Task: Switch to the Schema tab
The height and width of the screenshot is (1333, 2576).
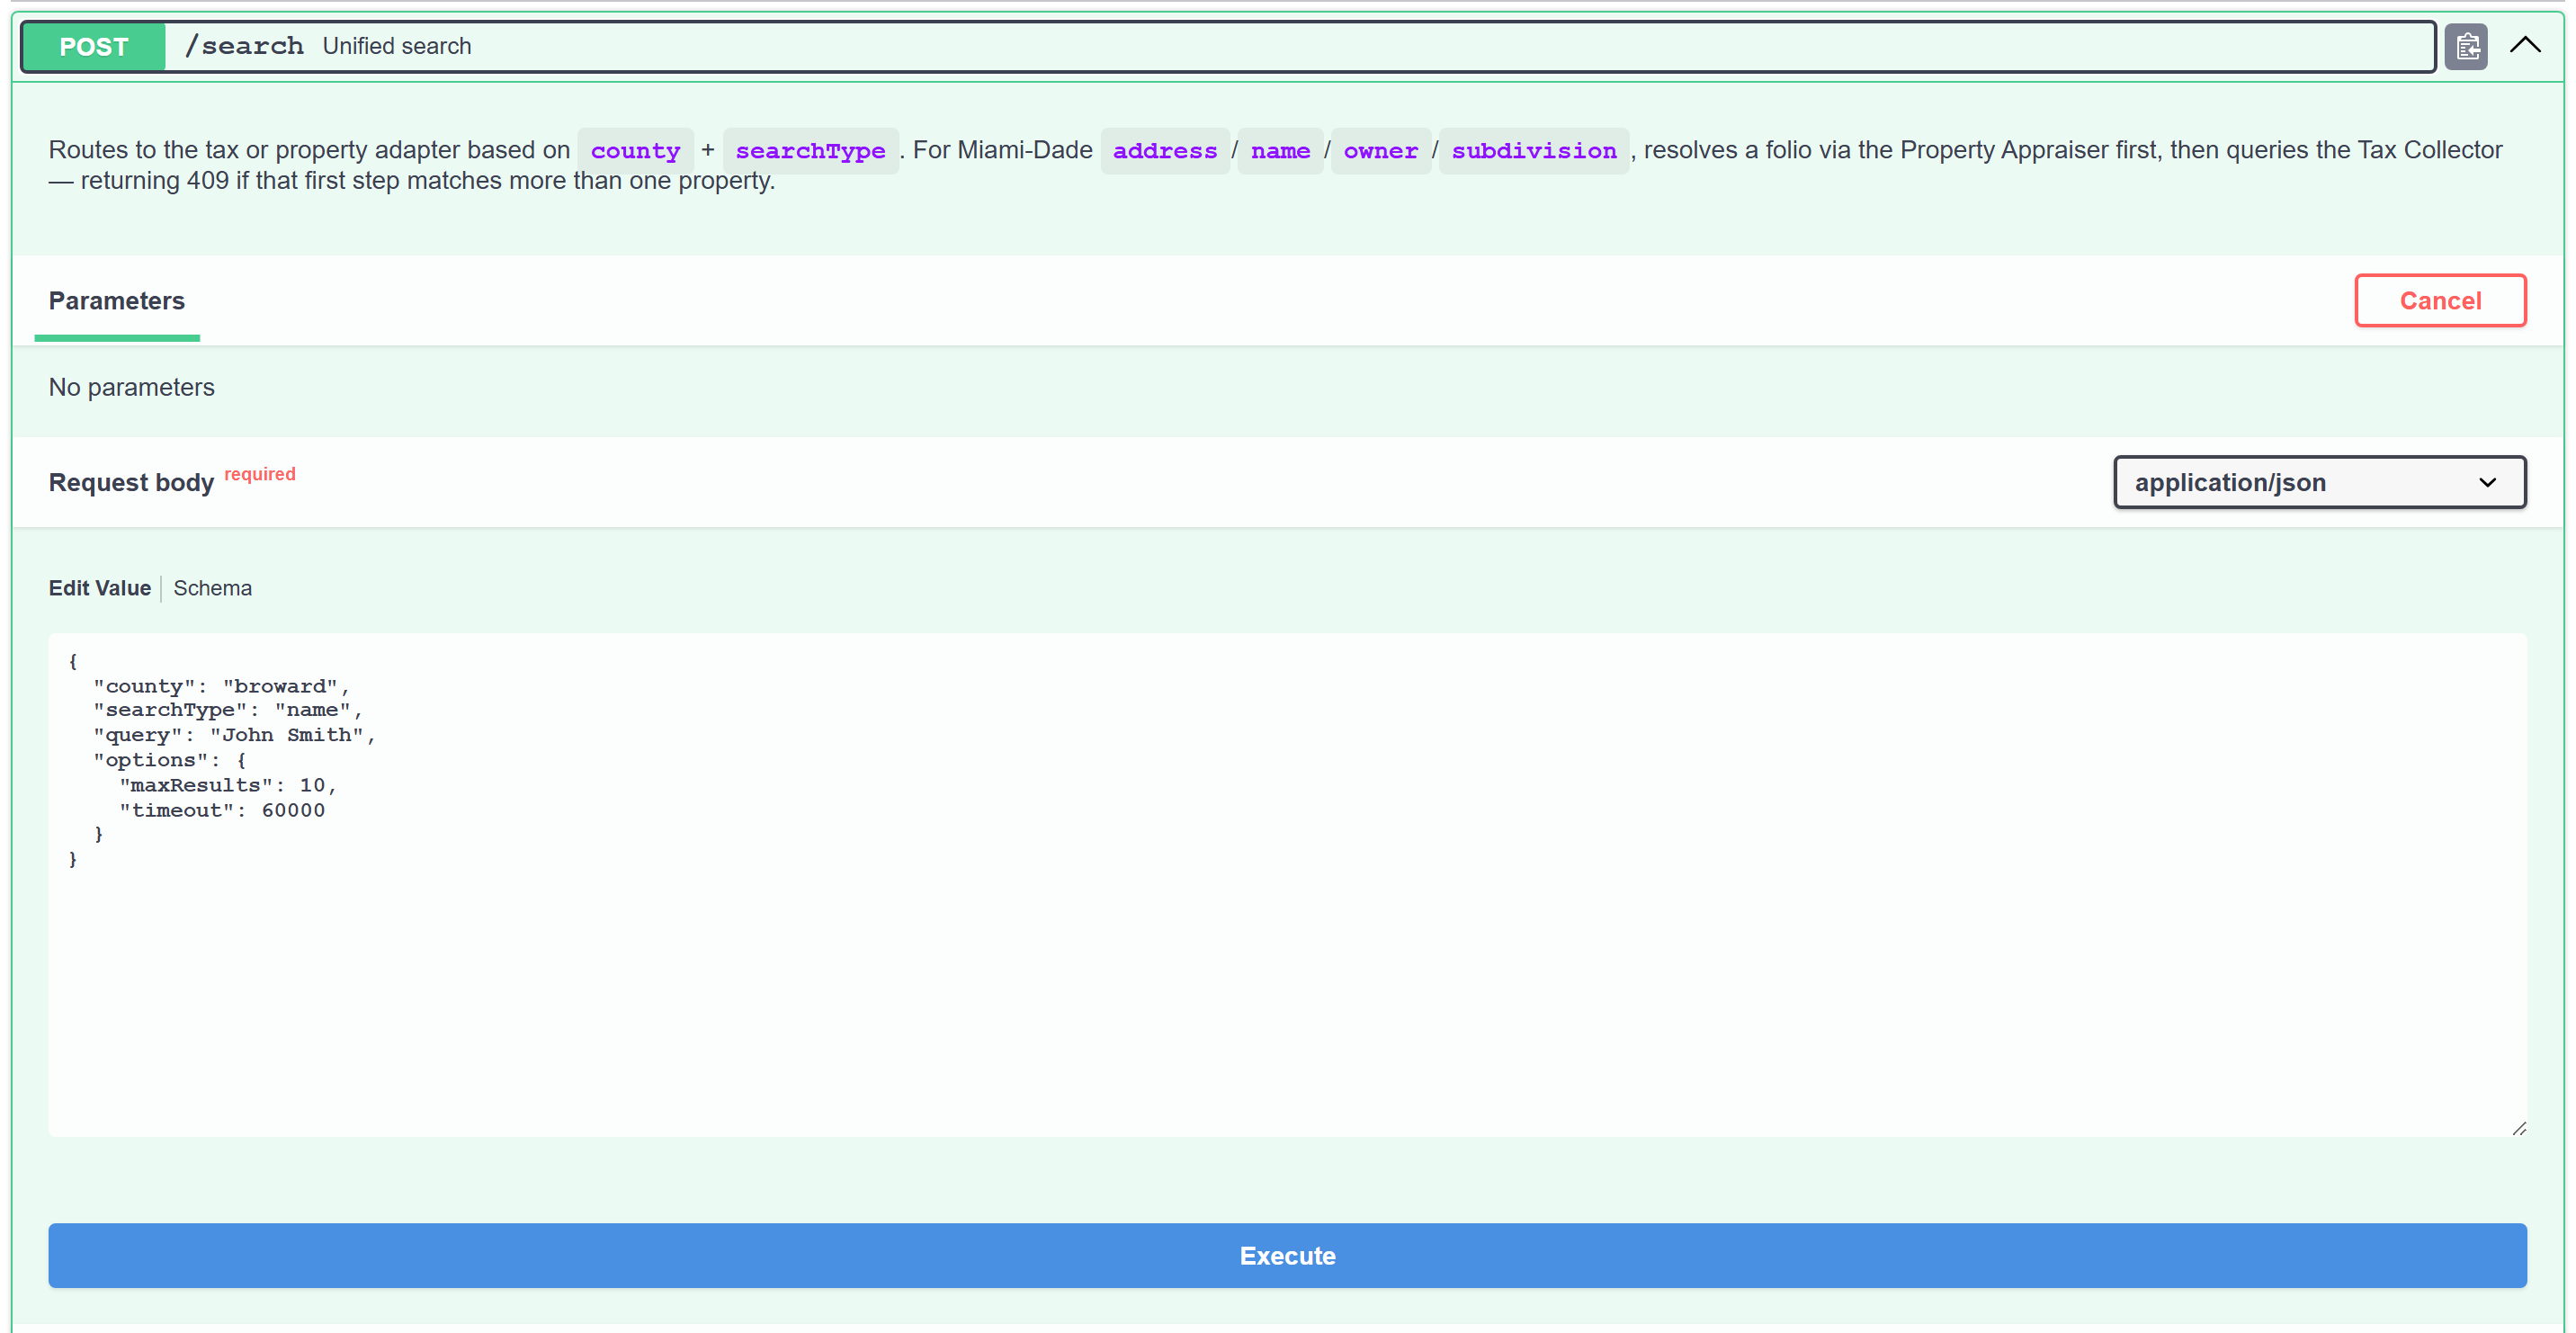Action: point(212,588)
